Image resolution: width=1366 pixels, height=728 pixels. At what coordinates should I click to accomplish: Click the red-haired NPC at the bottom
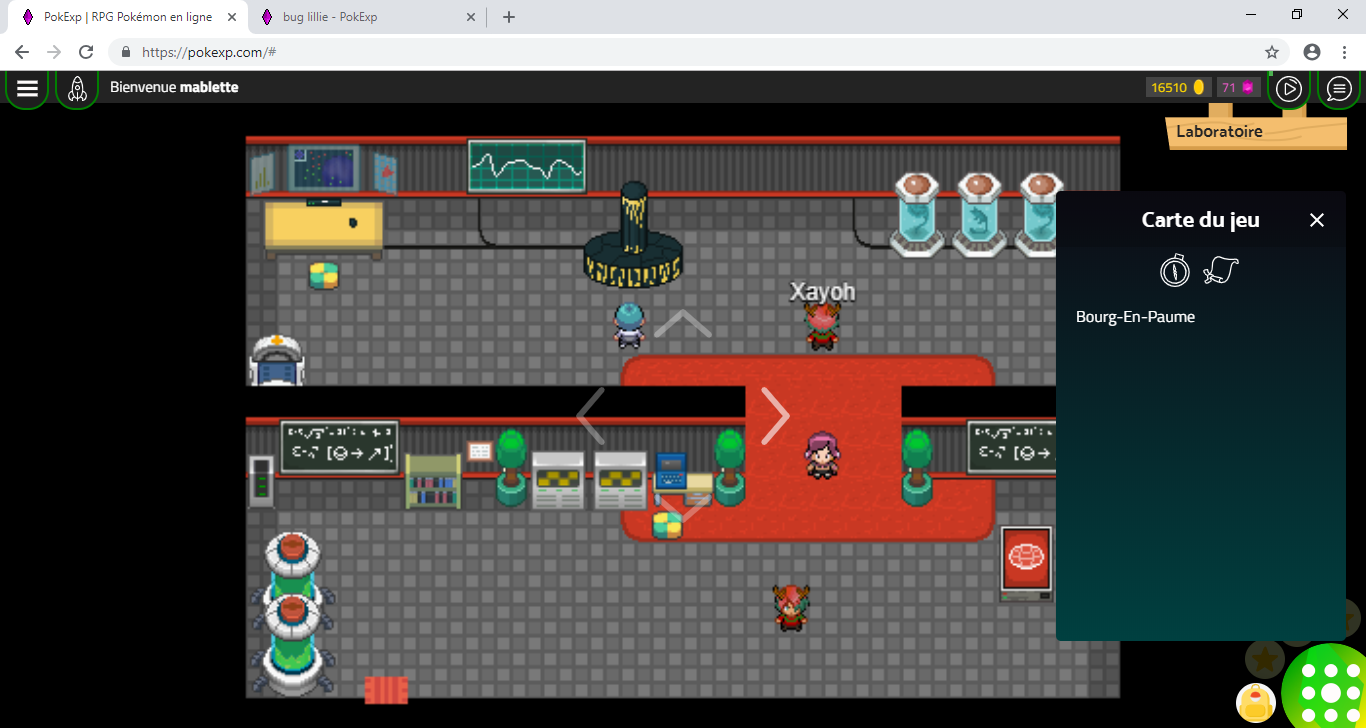point(791,608)
